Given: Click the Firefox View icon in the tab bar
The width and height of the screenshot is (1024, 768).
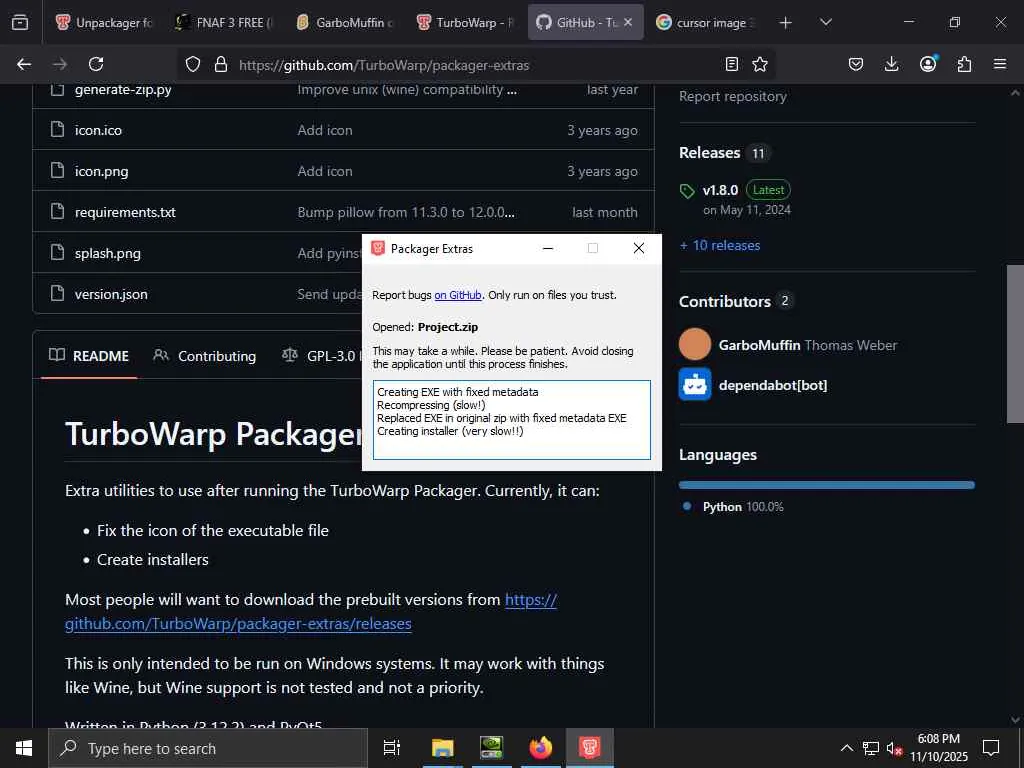Looking at the screenshot, I should tap(20, 22).
